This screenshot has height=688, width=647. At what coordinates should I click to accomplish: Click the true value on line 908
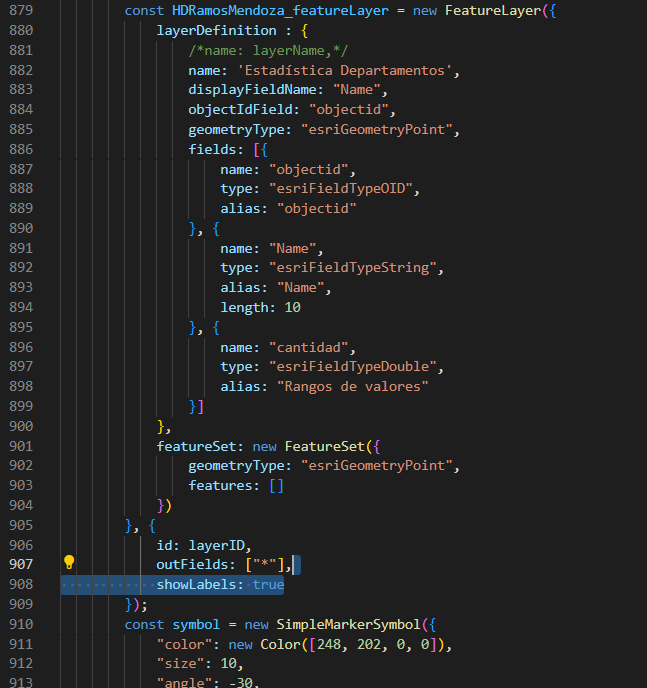click(x=268, y=584)
